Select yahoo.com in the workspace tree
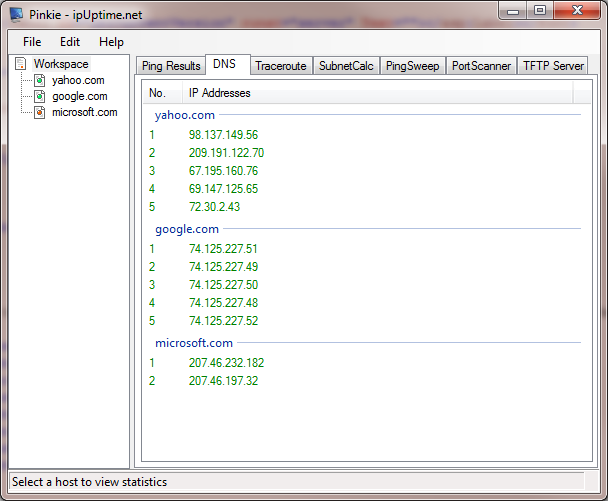The width and height of the screenshot is (608, 501). click(x=78, y=80)
